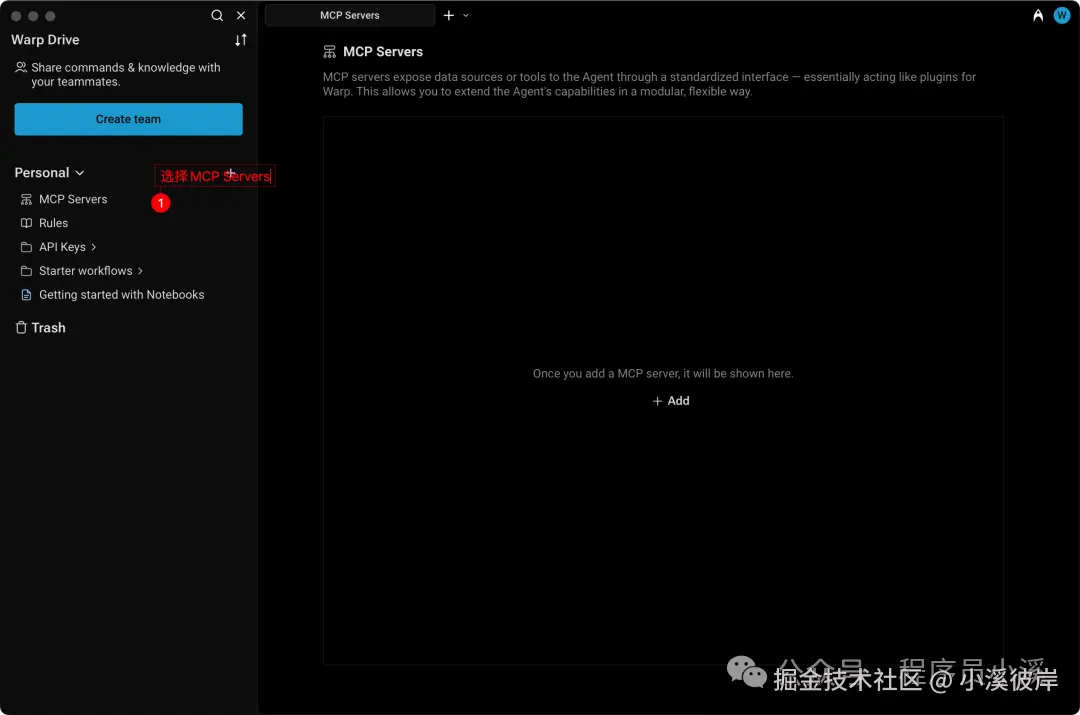Click the Personal section label

tap(42, 173)
